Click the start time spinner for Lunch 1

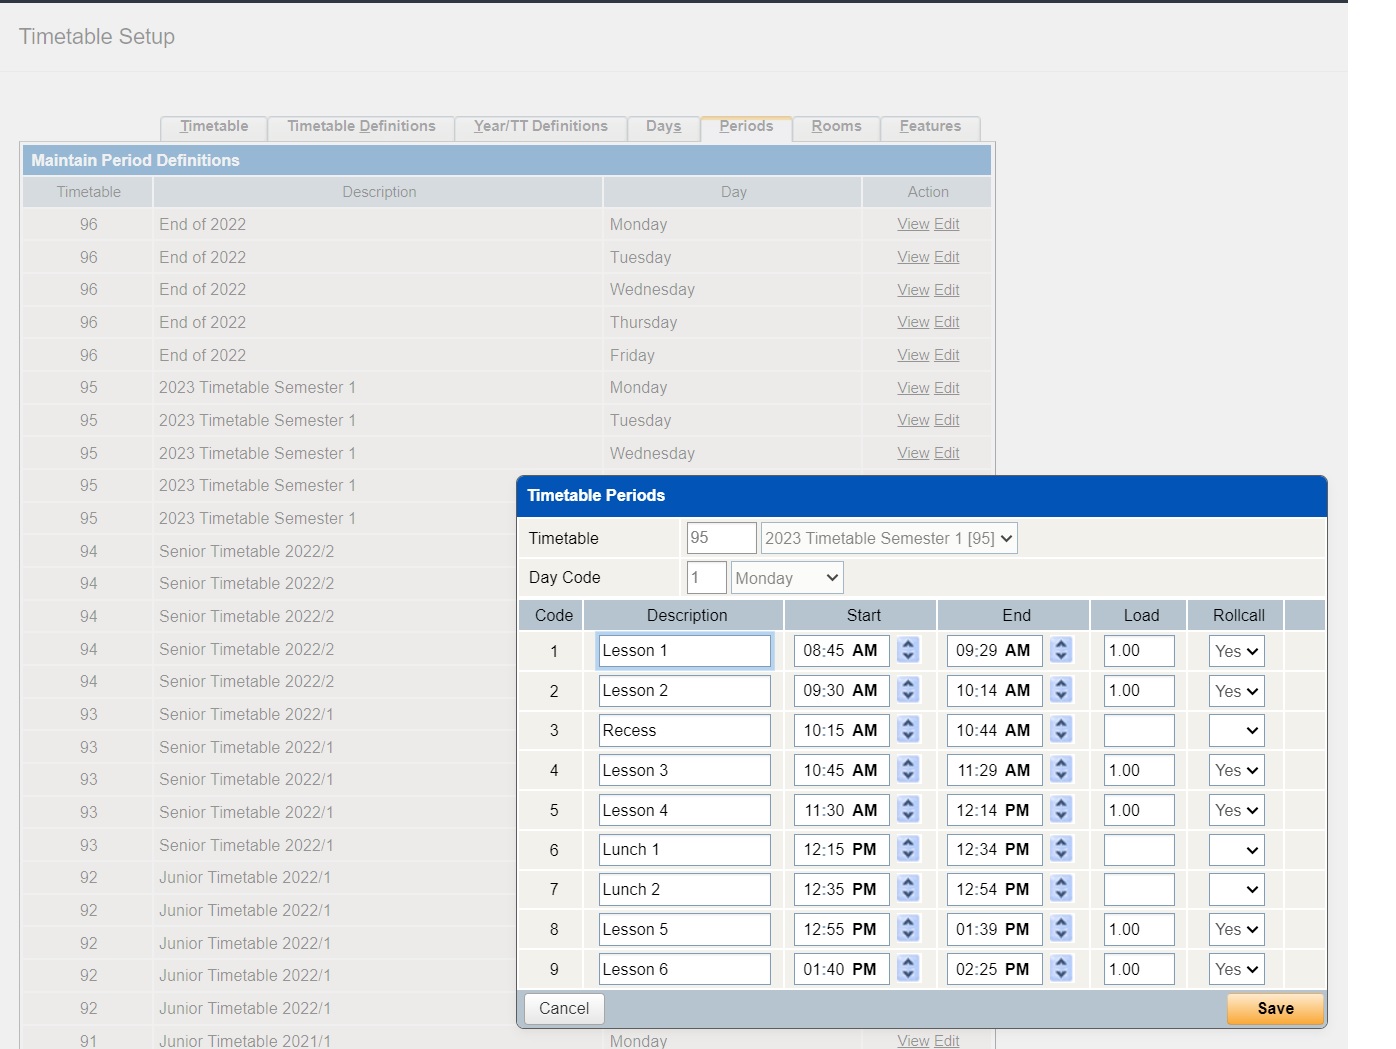(x=908, y=849)
